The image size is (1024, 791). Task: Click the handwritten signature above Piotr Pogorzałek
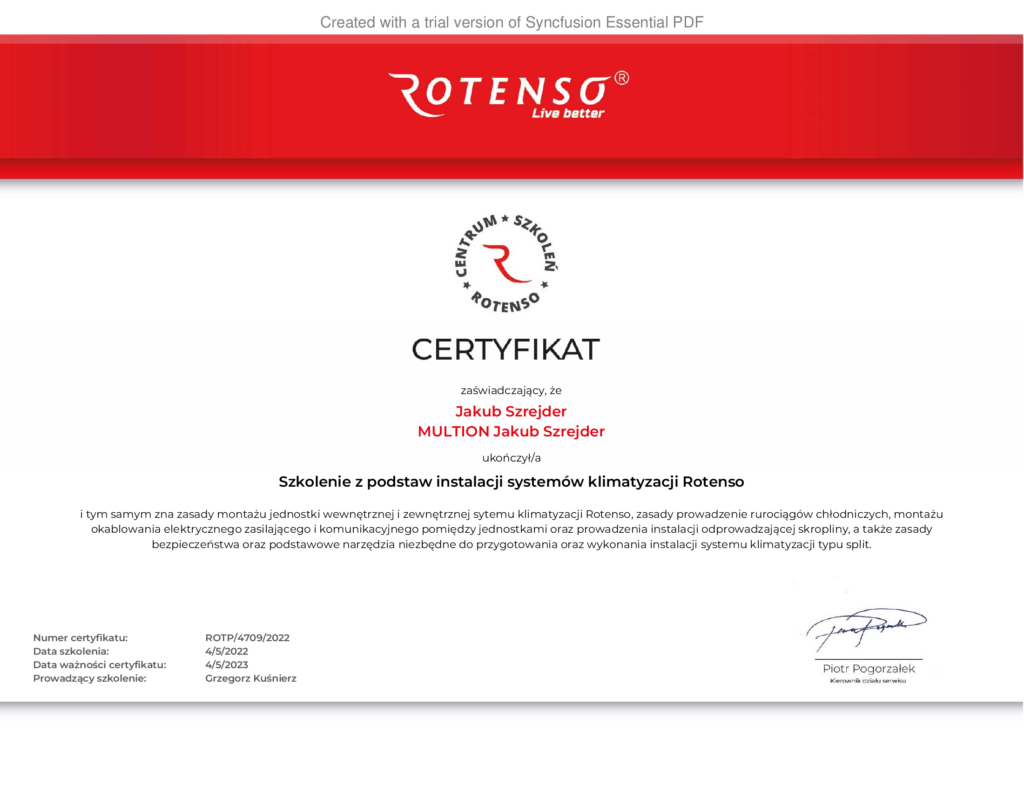(x=866, y=628)
